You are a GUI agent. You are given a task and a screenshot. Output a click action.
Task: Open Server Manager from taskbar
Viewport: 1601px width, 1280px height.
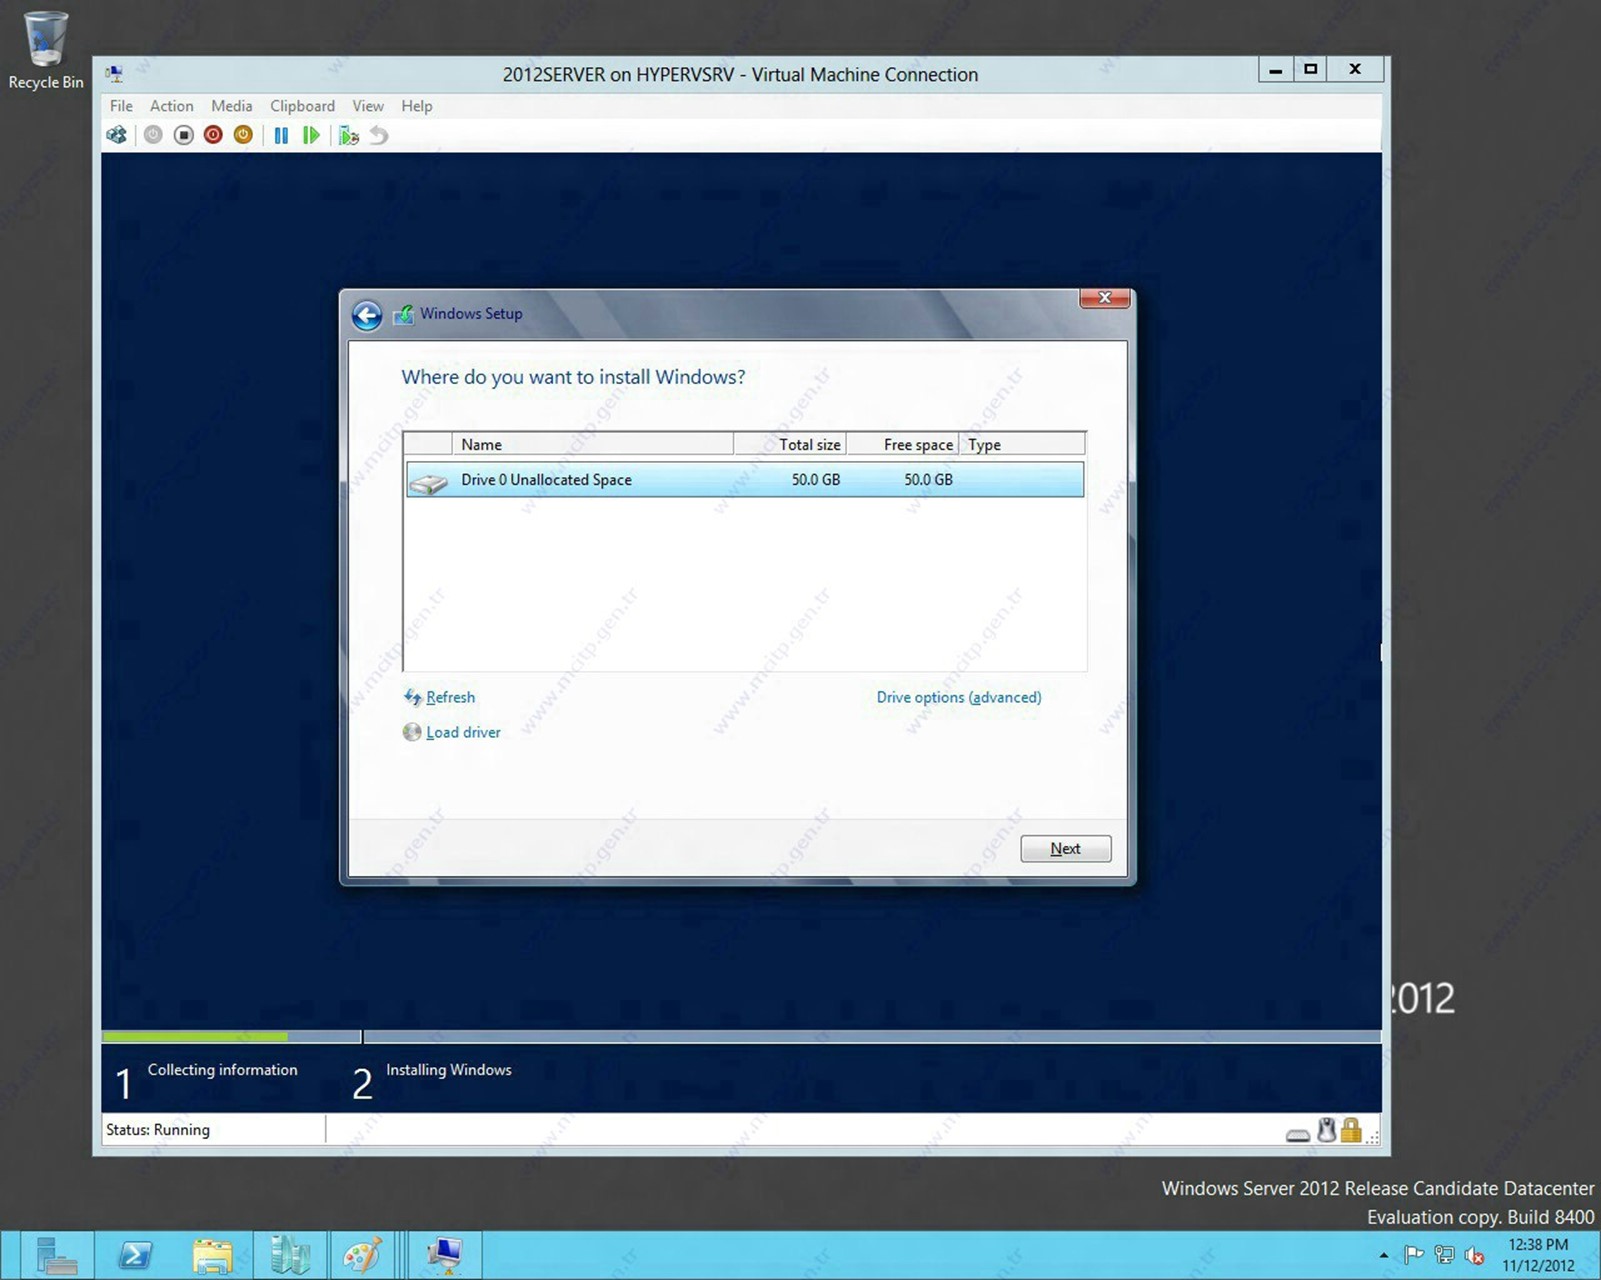tap(56, 1256)
